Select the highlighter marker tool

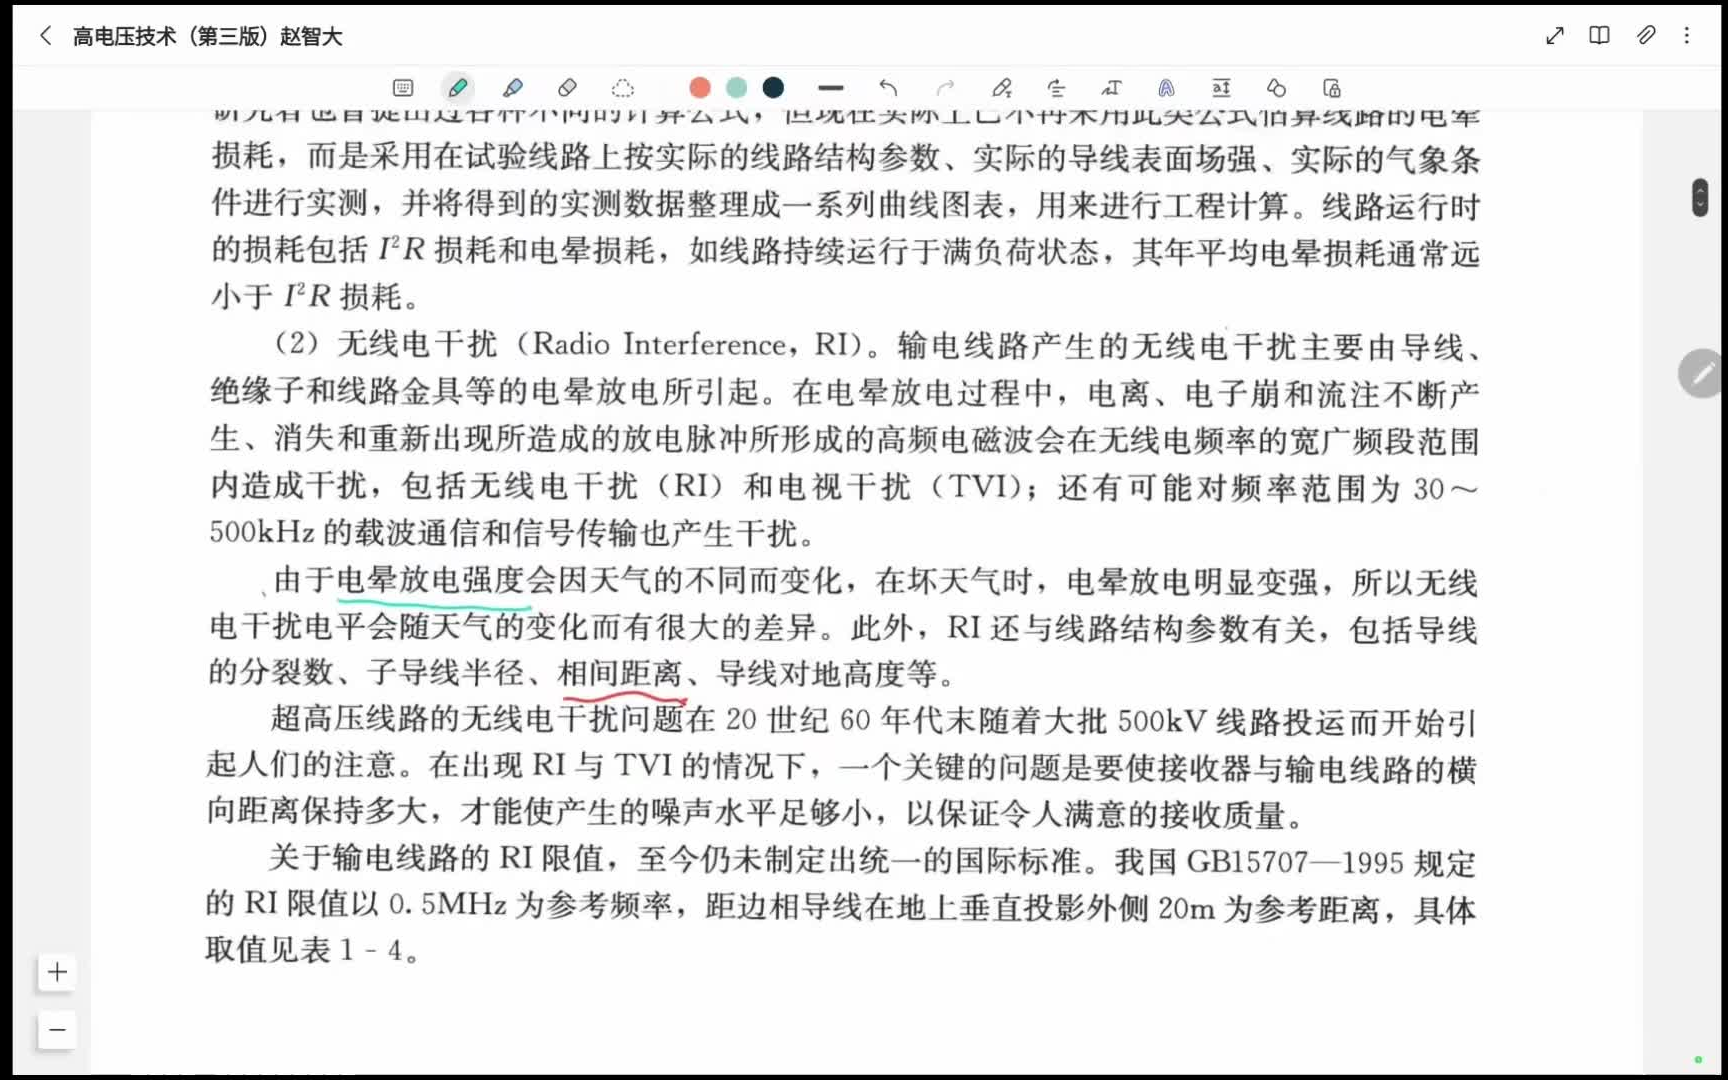click(513, 88)
